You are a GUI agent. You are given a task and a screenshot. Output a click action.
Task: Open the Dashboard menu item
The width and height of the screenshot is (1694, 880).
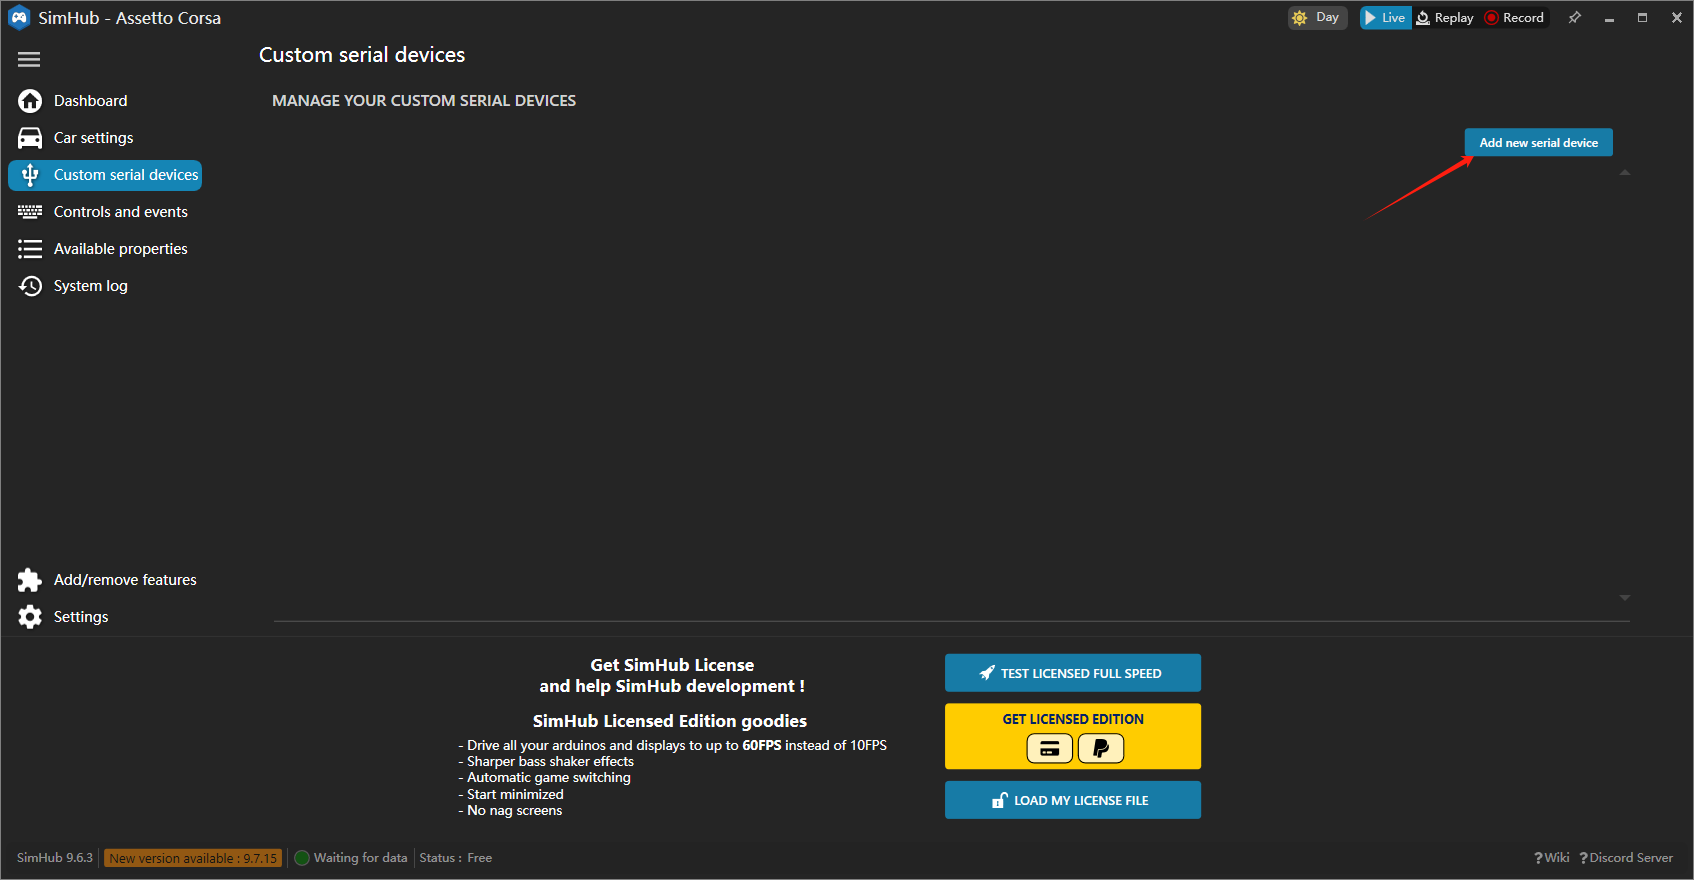pyautogui.click(x=104, y=101)
